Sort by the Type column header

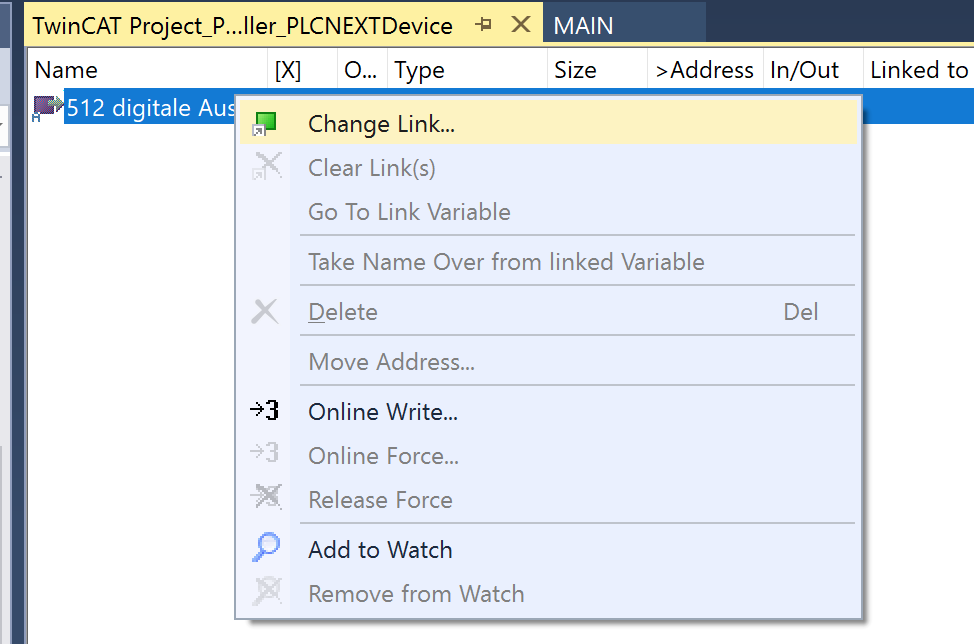pyautogui.click(x=467, y=70)
